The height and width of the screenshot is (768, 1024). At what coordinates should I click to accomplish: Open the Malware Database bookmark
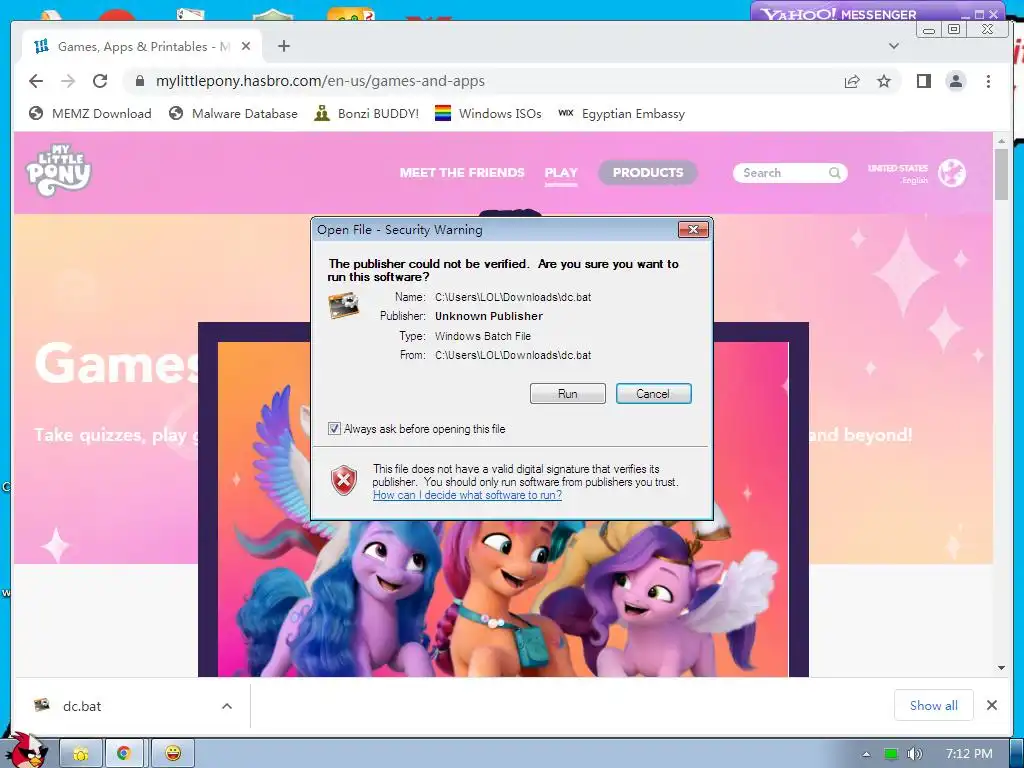point(232,114)
